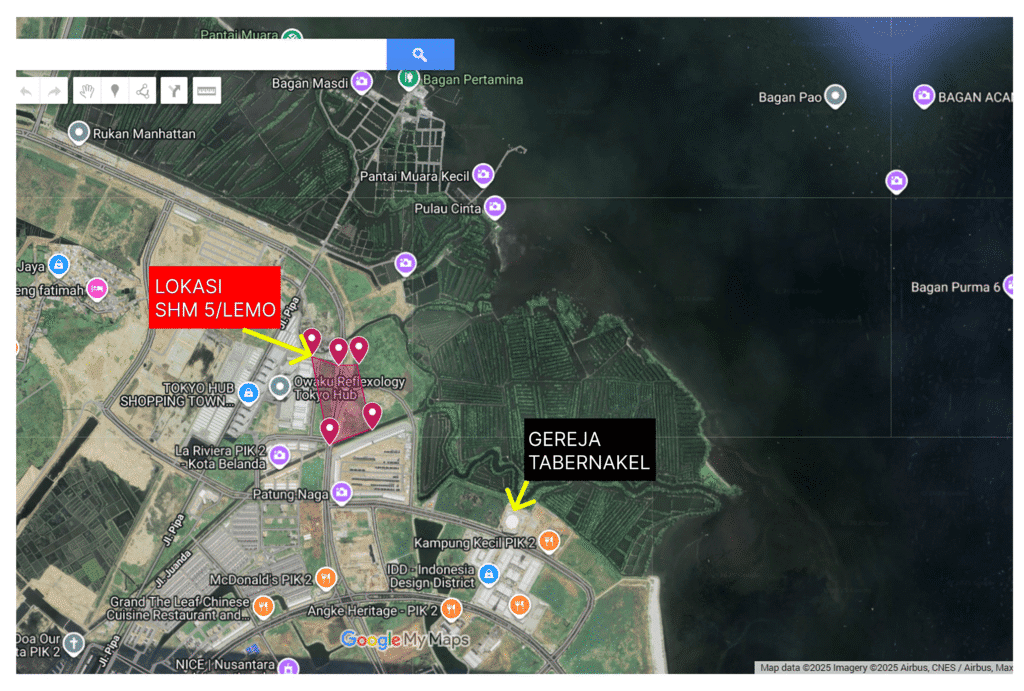Image resolution: width=1024 pixels, height=691 pixels.
Task: Select the Draw a line tool
Action: pyautogui.click(x=143, y=92)
